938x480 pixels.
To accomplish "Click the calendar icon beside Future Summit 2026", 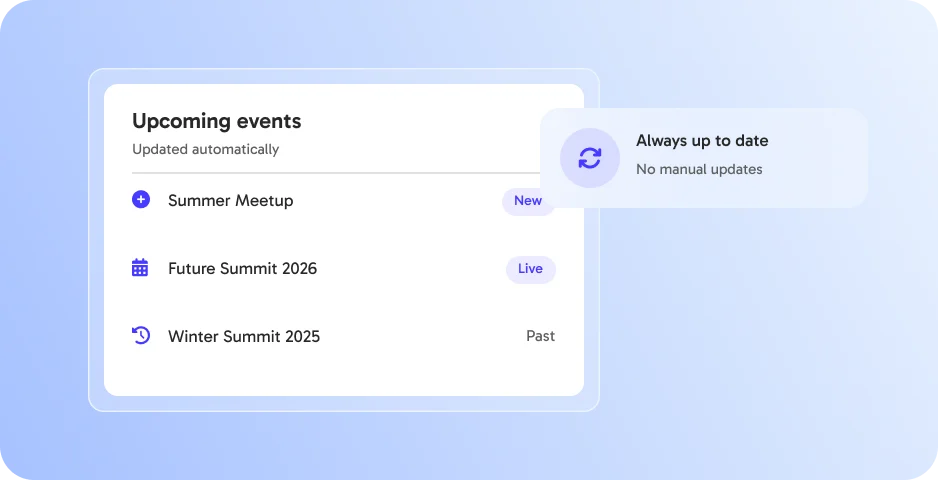I will tap(140, 268).
